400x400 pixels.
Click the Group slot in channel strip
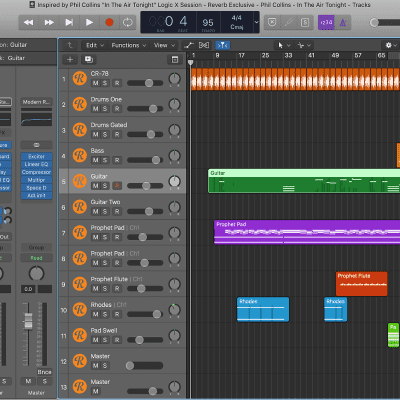pos(36,248)
